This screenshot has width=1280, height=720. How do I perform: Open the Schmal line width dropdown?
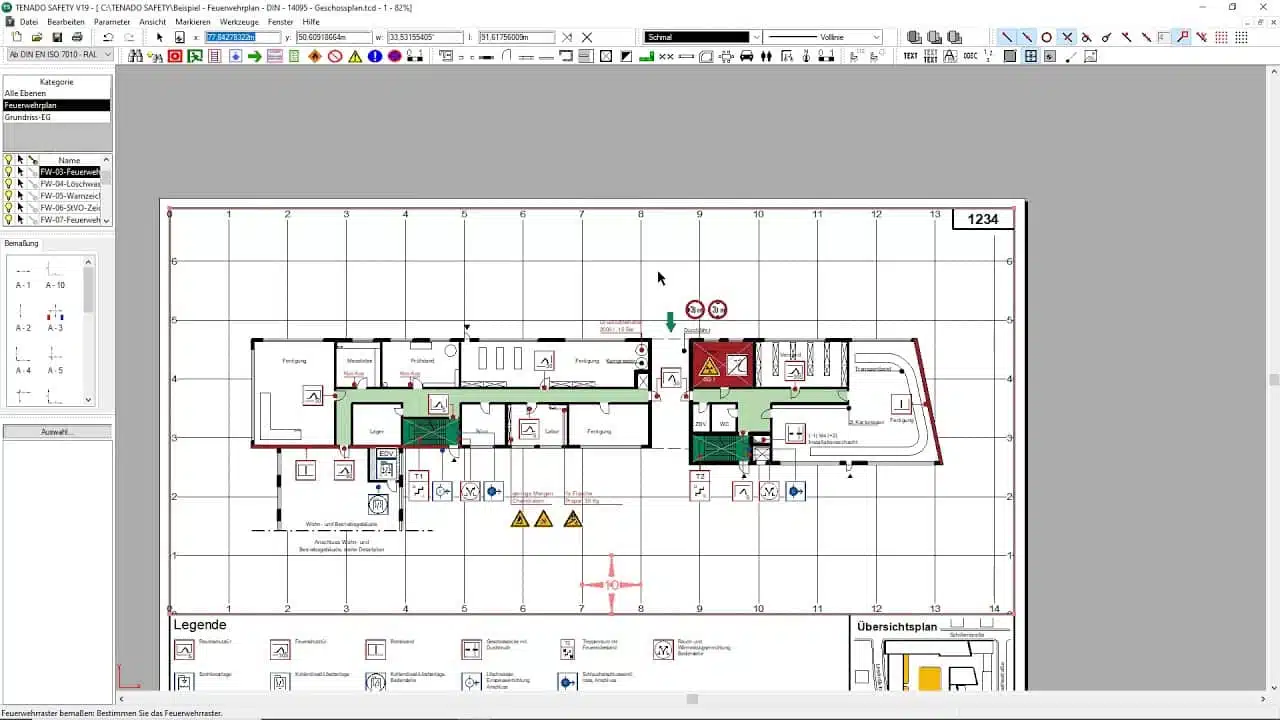(756, 37)
